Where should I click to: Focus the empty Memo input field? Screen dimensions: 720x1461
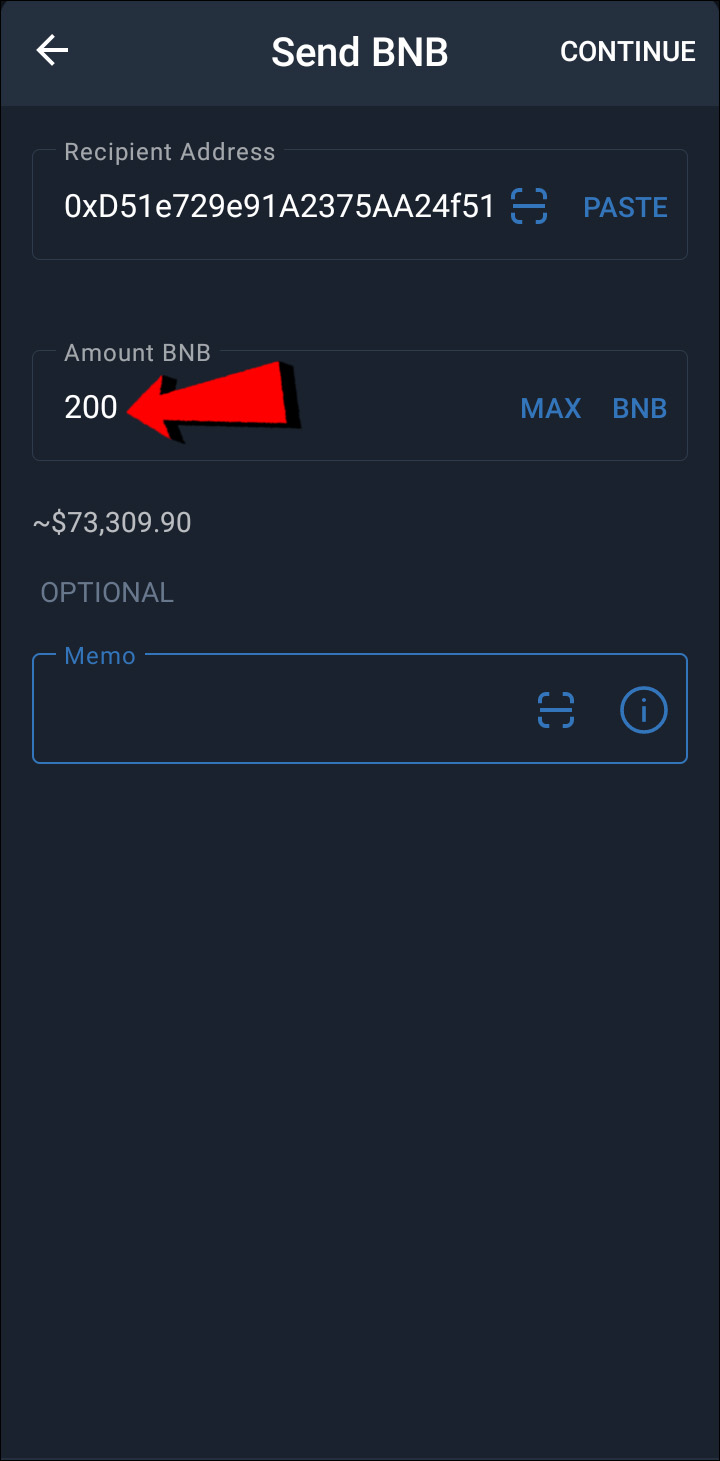pos(360,709)
